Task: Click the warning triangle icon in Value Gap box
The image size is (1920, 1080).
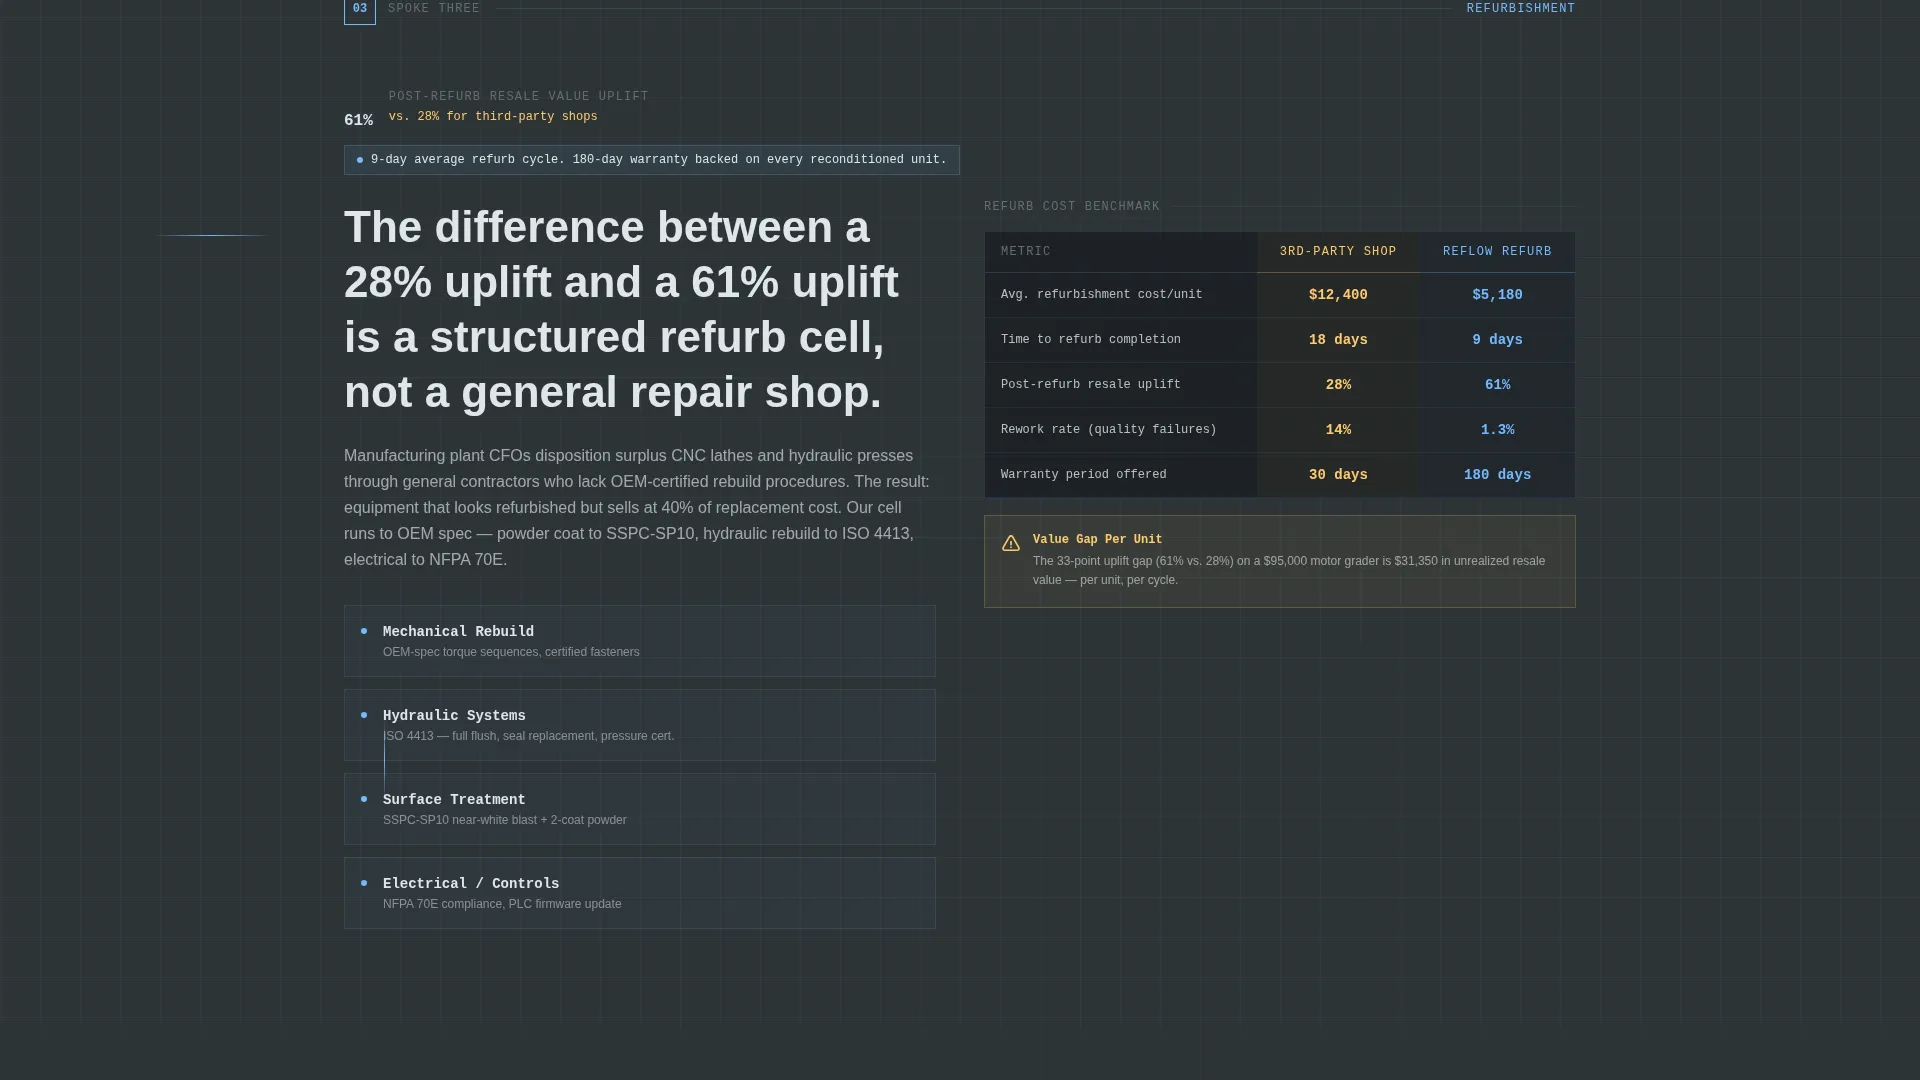Action: point(1011,543)
